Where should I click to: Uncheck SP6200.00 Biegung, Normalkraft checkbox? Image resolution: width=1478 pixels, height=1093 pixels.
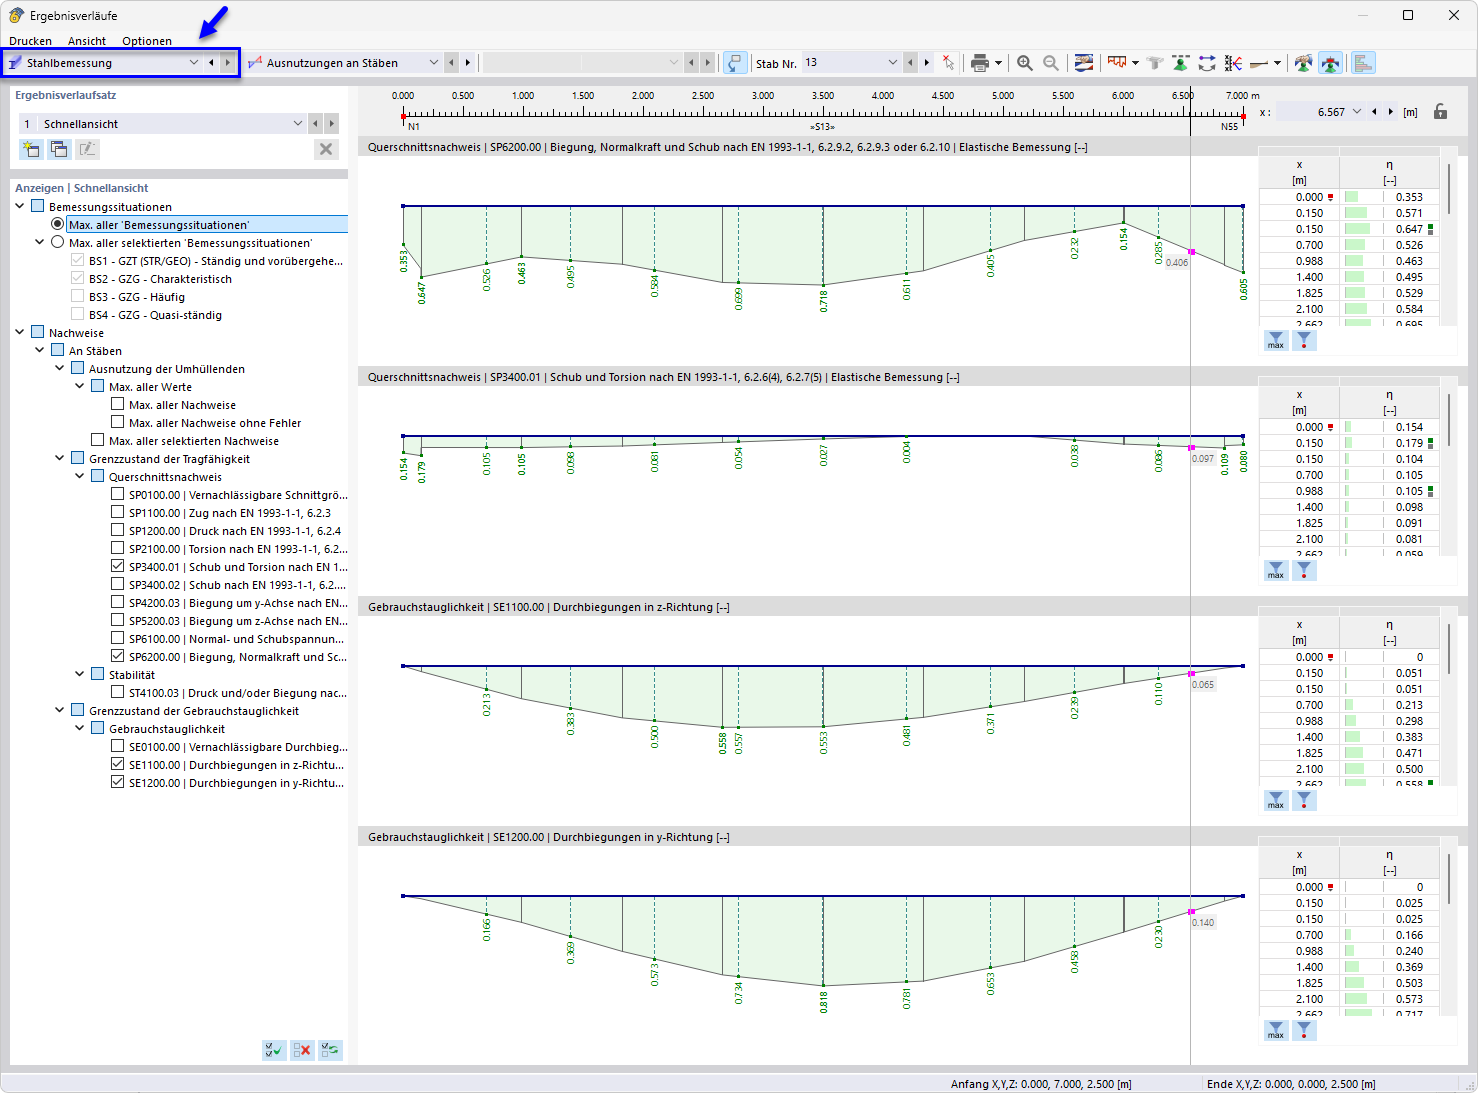[118, 657]
